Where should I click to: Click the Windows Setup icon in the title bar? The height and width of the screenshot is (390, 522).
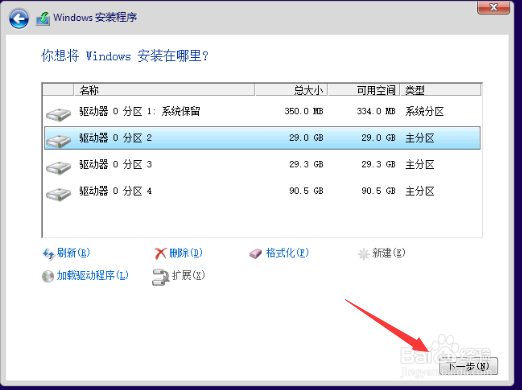[x=43, y=18]
